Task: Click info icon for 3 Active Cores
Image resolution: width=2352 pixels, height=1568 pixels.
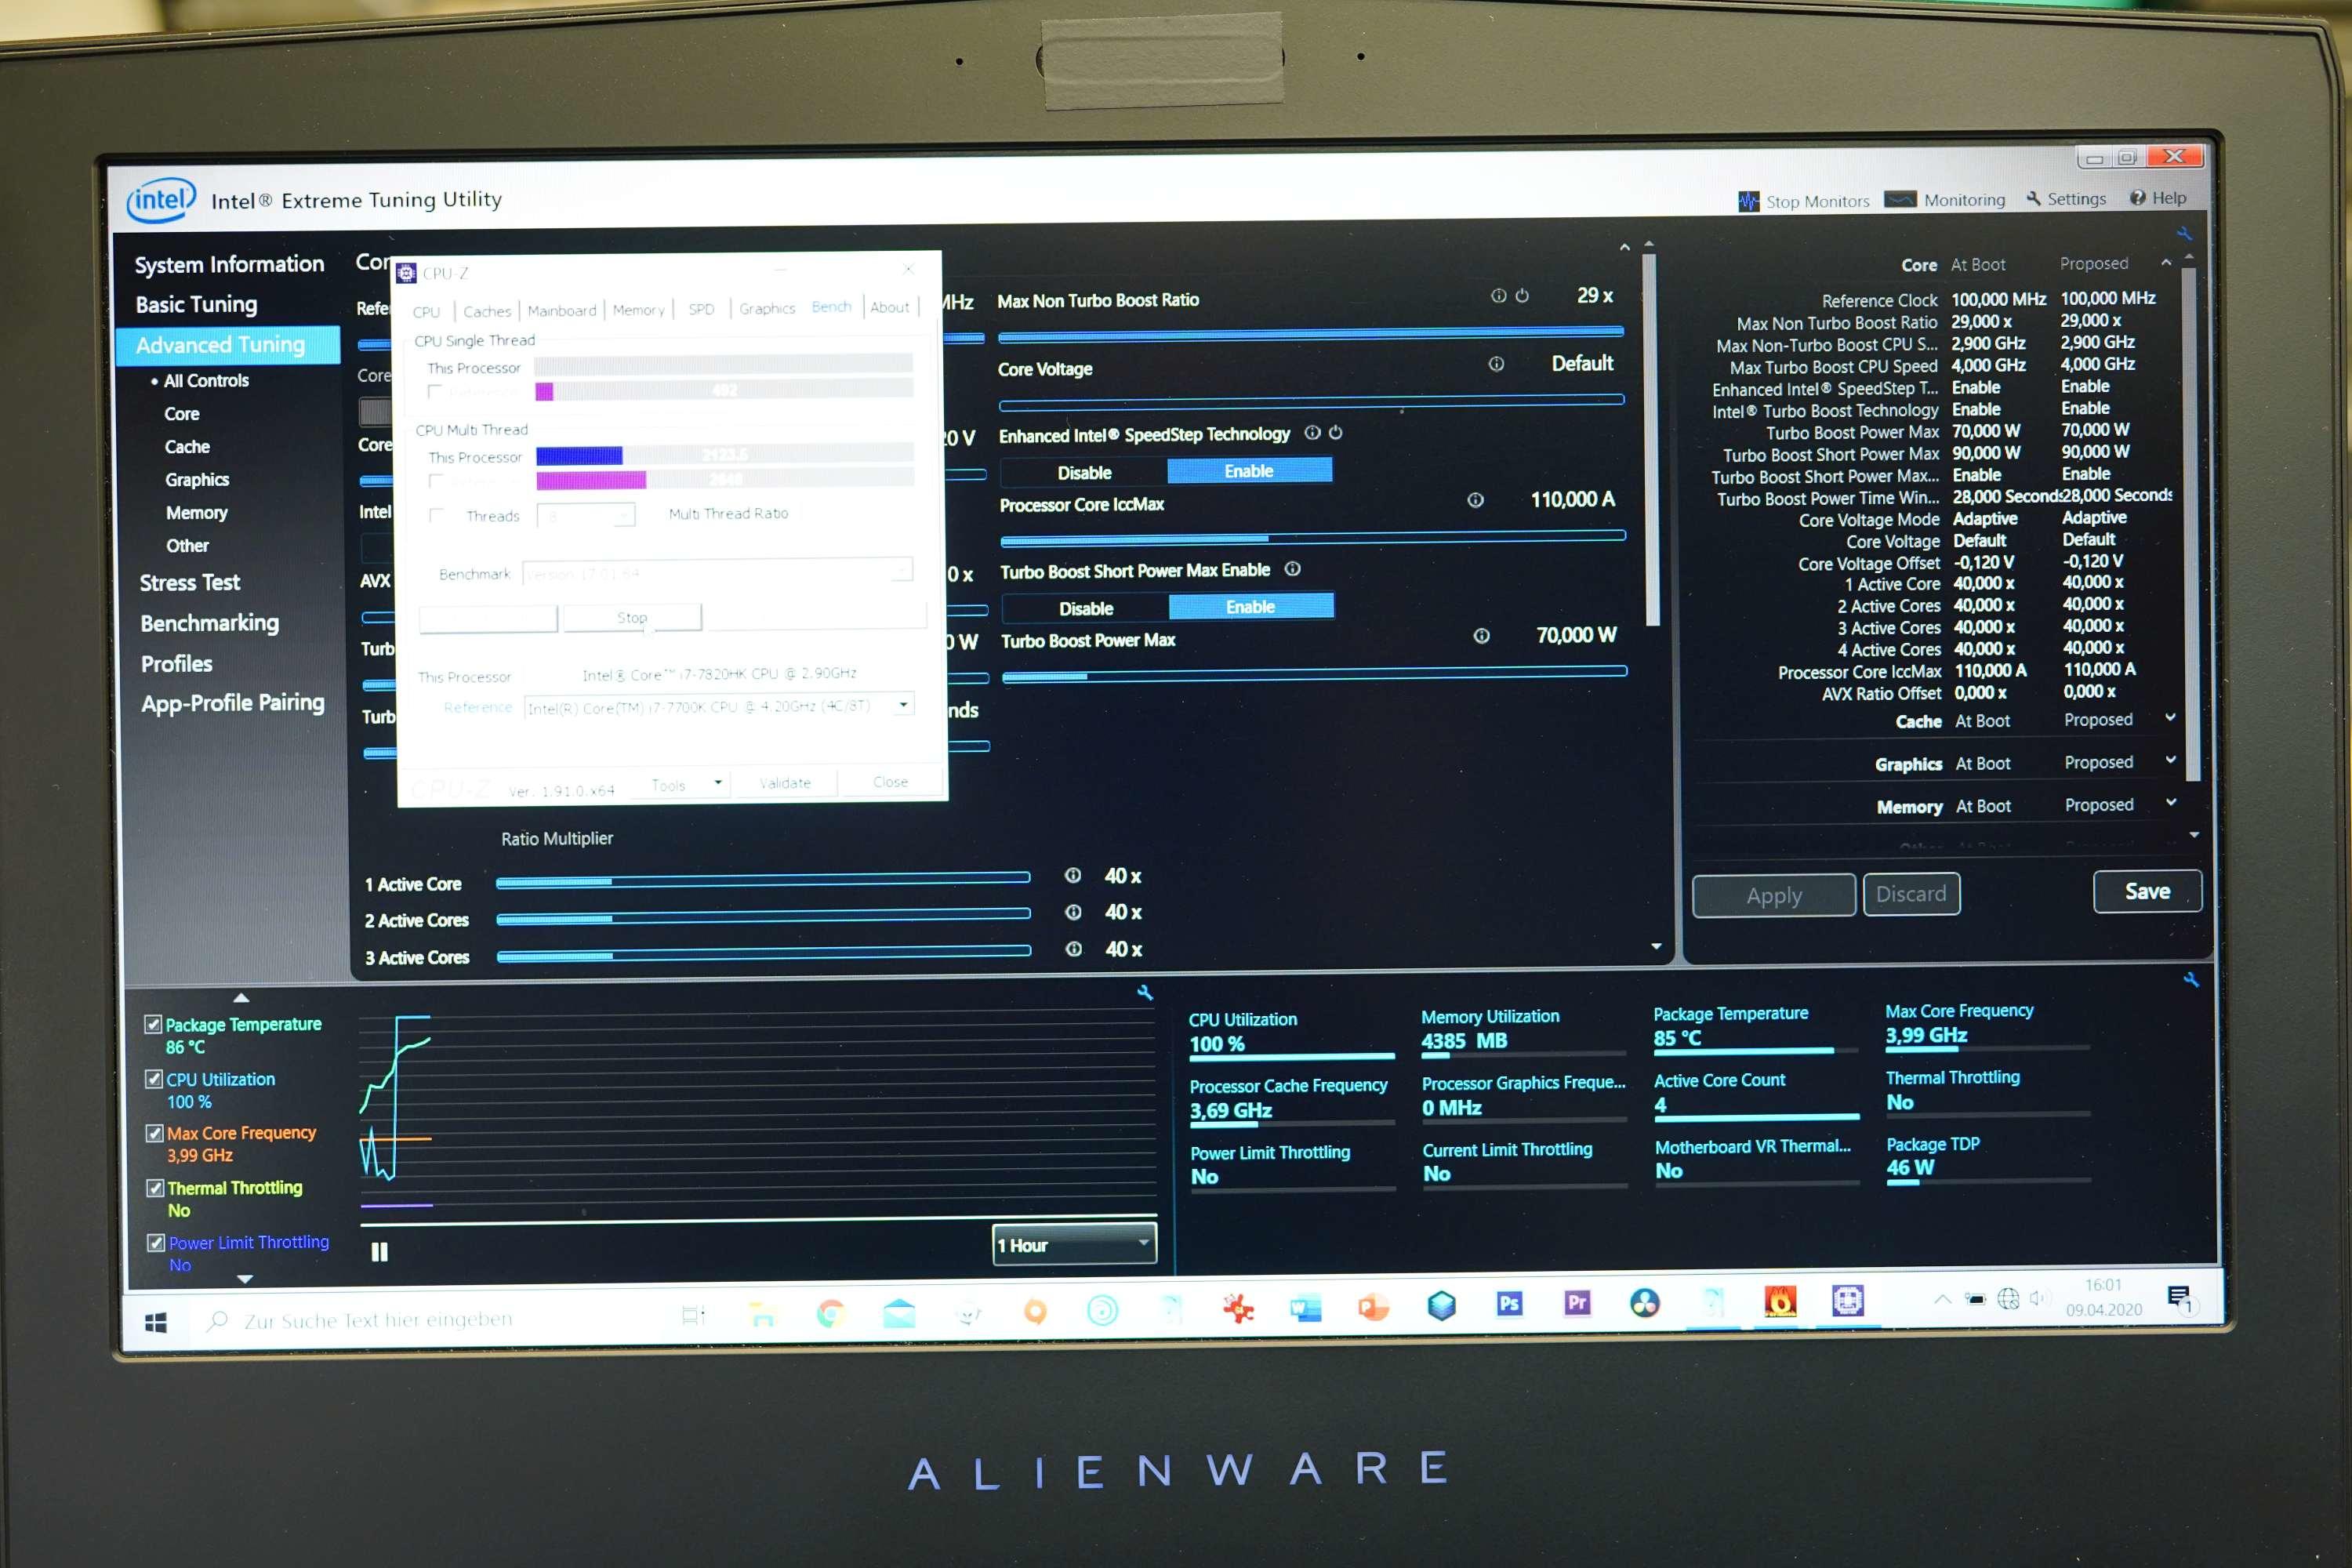Action: pyautogui.click(x=1073, y=949)
